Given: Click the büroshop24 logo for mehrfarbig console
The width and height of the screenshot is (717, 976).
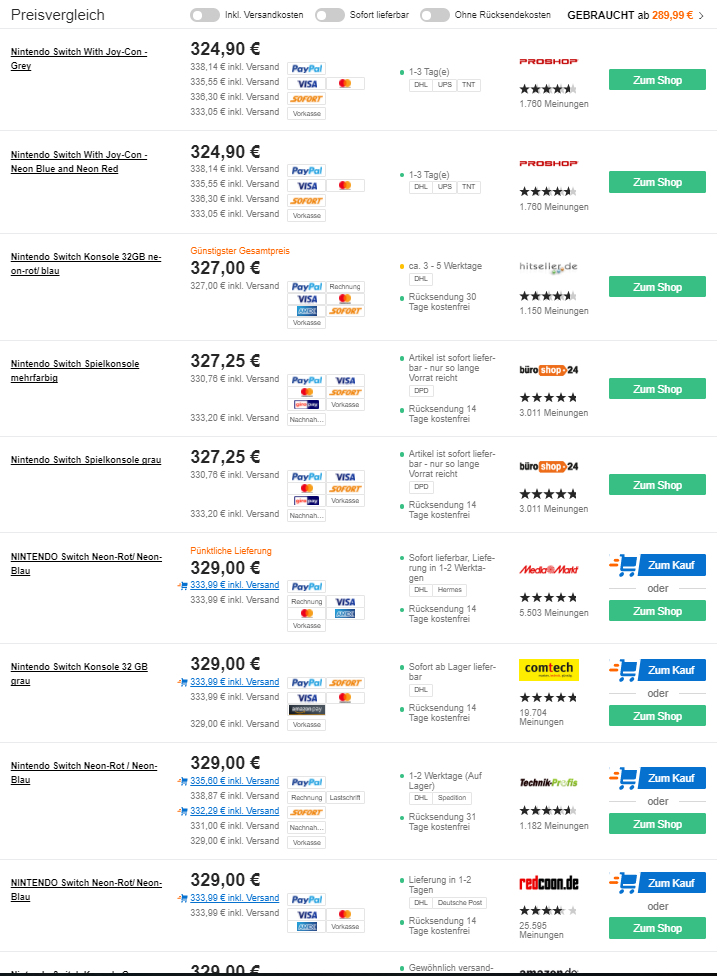Looking at the screenshot, I should [548, 370].
